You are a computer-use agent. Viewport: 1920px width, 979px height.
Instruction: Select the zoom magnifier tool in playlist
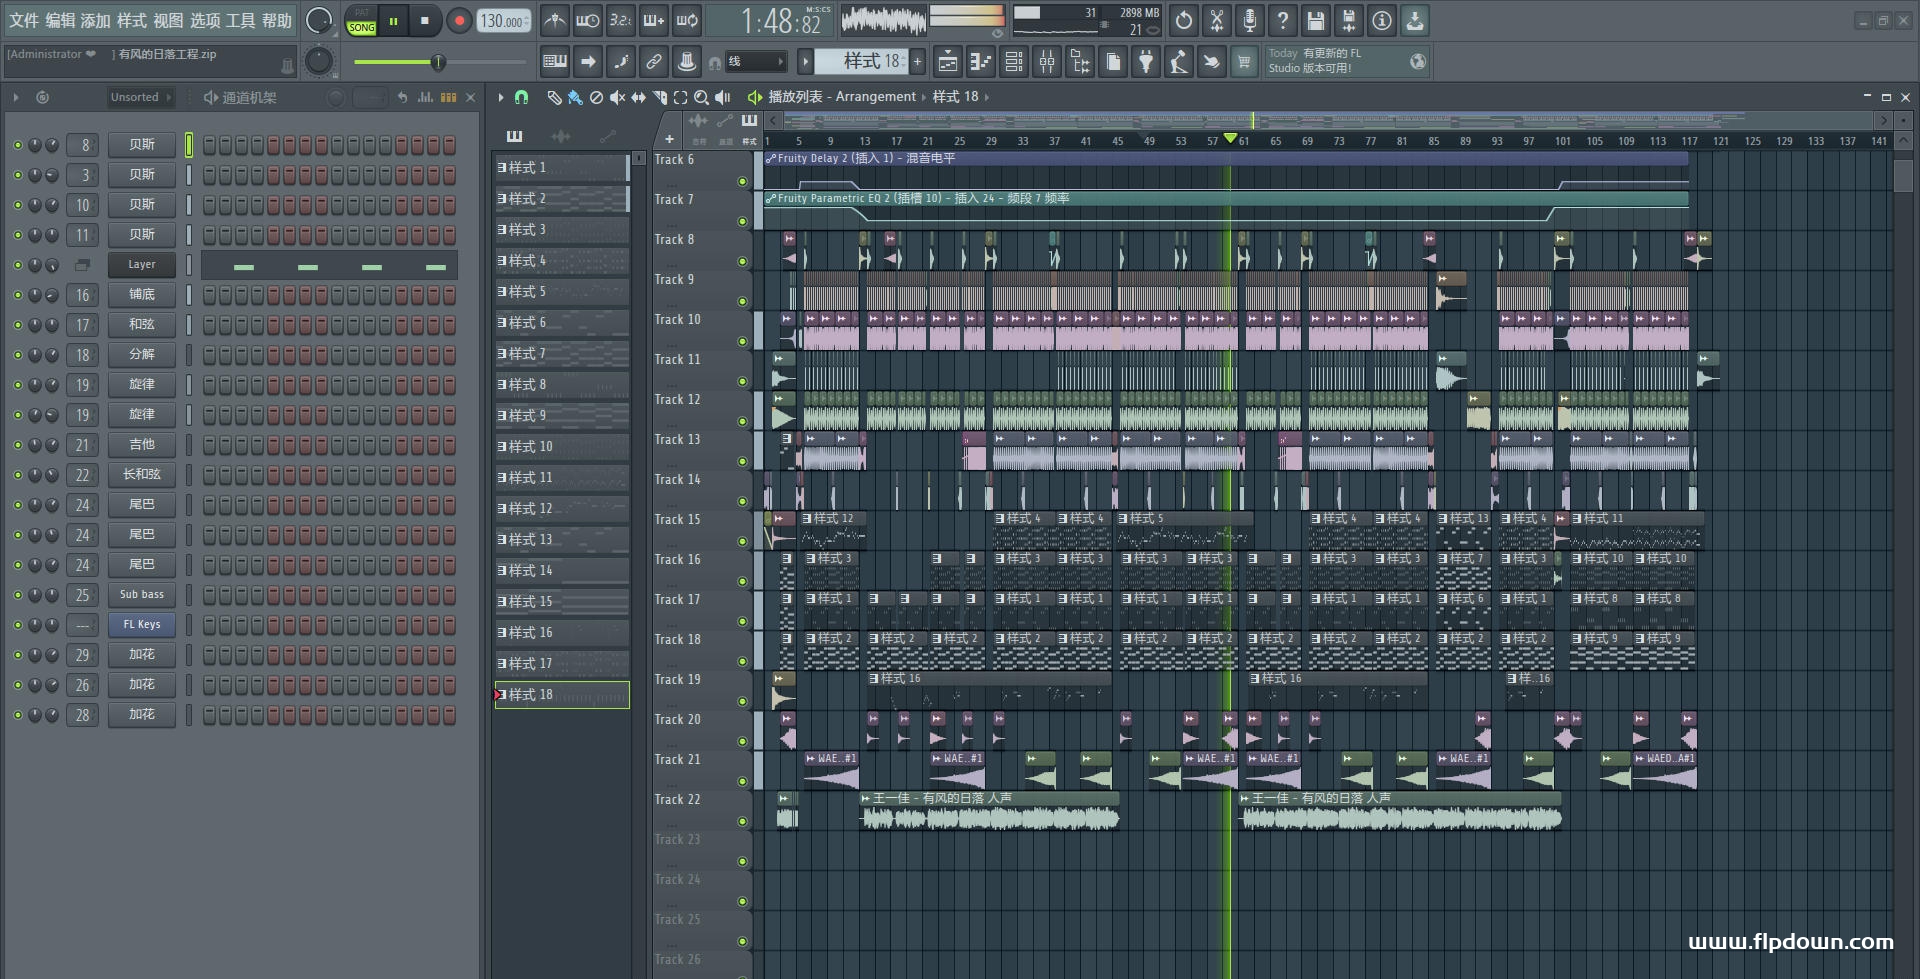coord(701,97)
